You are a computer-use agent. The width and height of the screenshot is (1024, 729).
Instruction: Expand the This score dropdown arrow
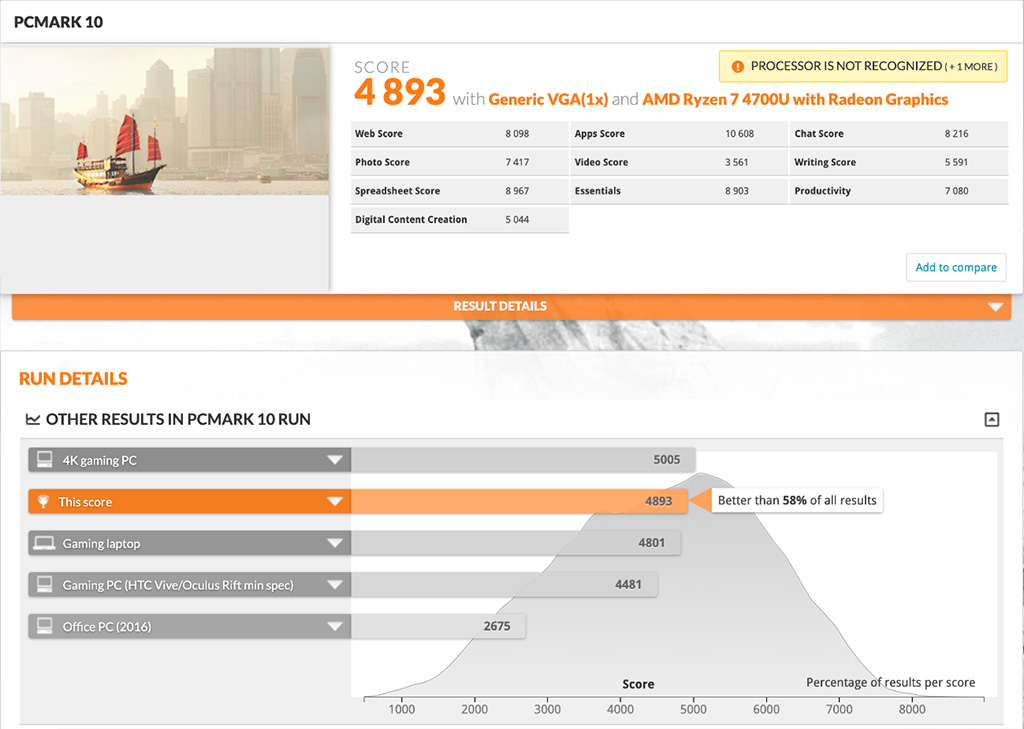[335, 502]
